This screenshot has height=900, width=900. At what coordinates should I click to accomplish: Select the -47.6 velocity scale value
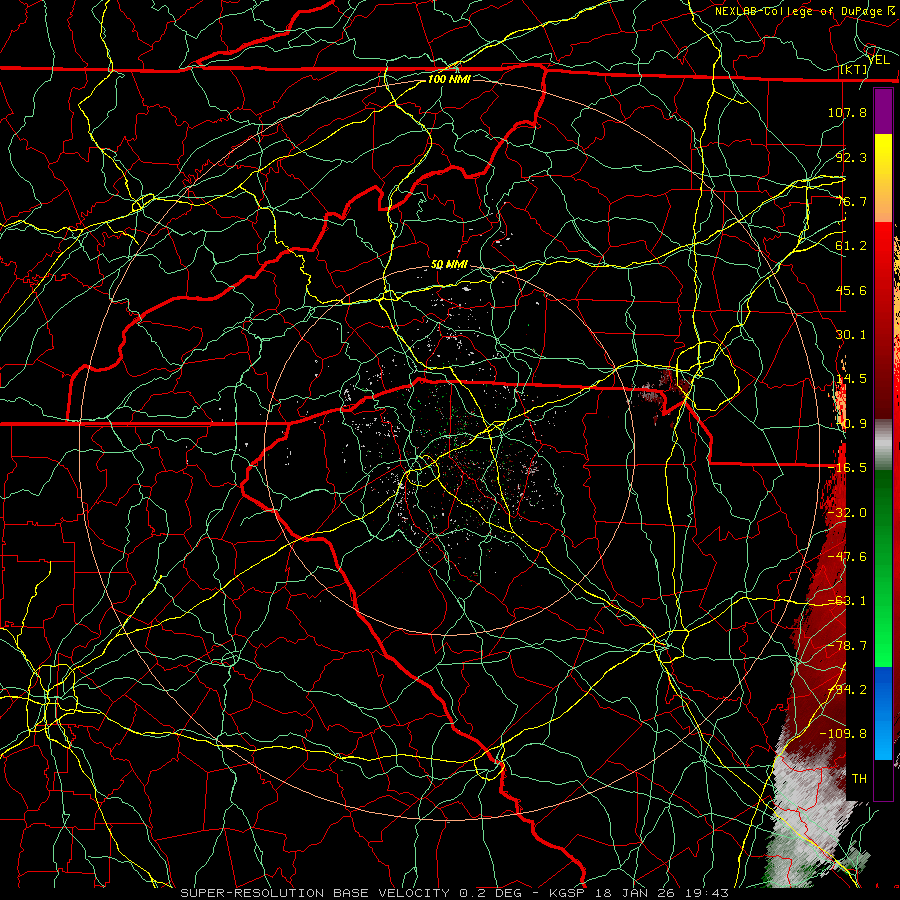coord(847,557)
